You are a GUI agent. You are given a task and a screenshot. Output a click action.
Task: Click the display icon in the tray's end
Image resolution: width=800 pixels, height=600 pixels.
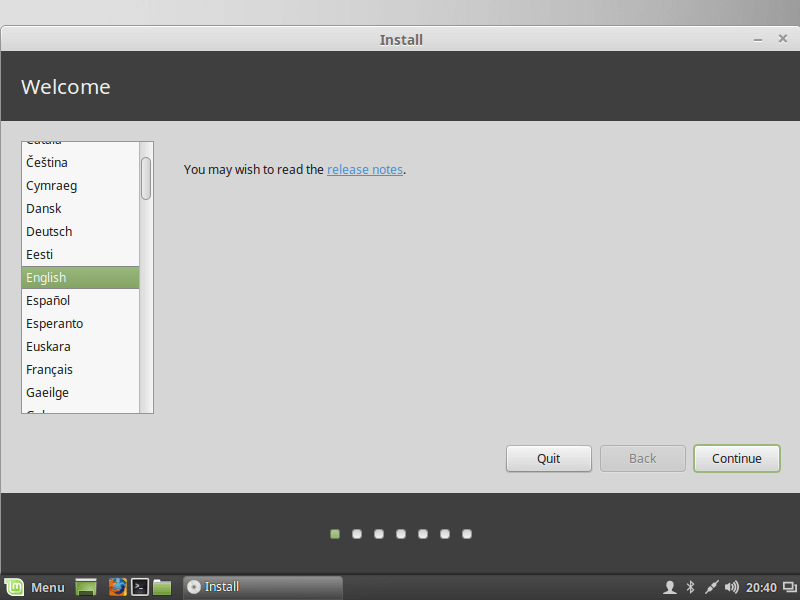click(790, 588)
